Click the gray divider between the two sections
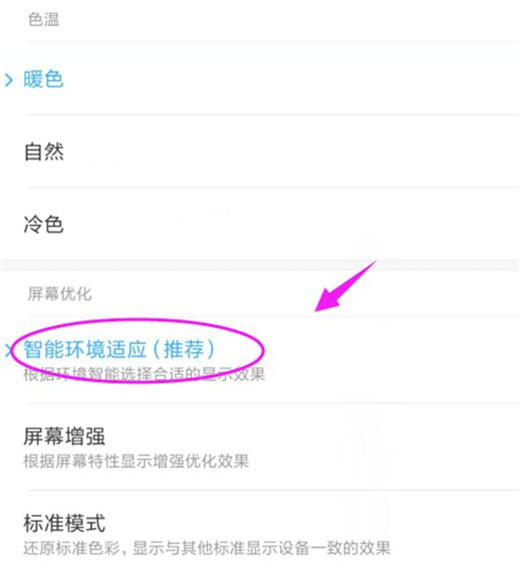Viewport: 520px width, 569px height. (x=260, y=265)
